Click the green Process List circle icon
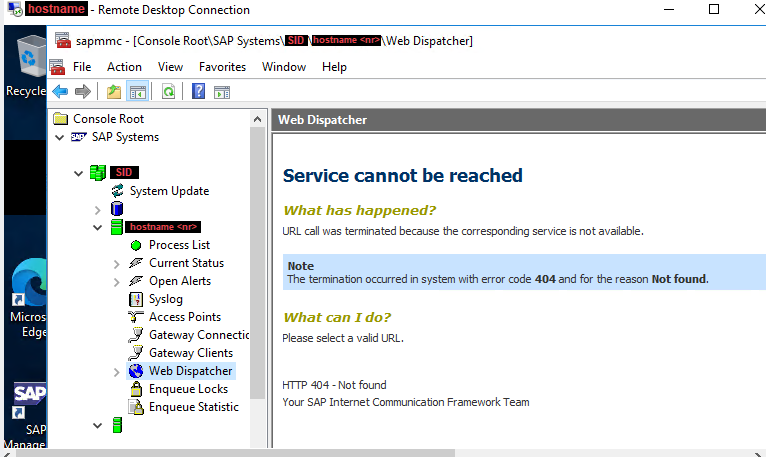This screenshot has width=766, height=457. (136, 245)
